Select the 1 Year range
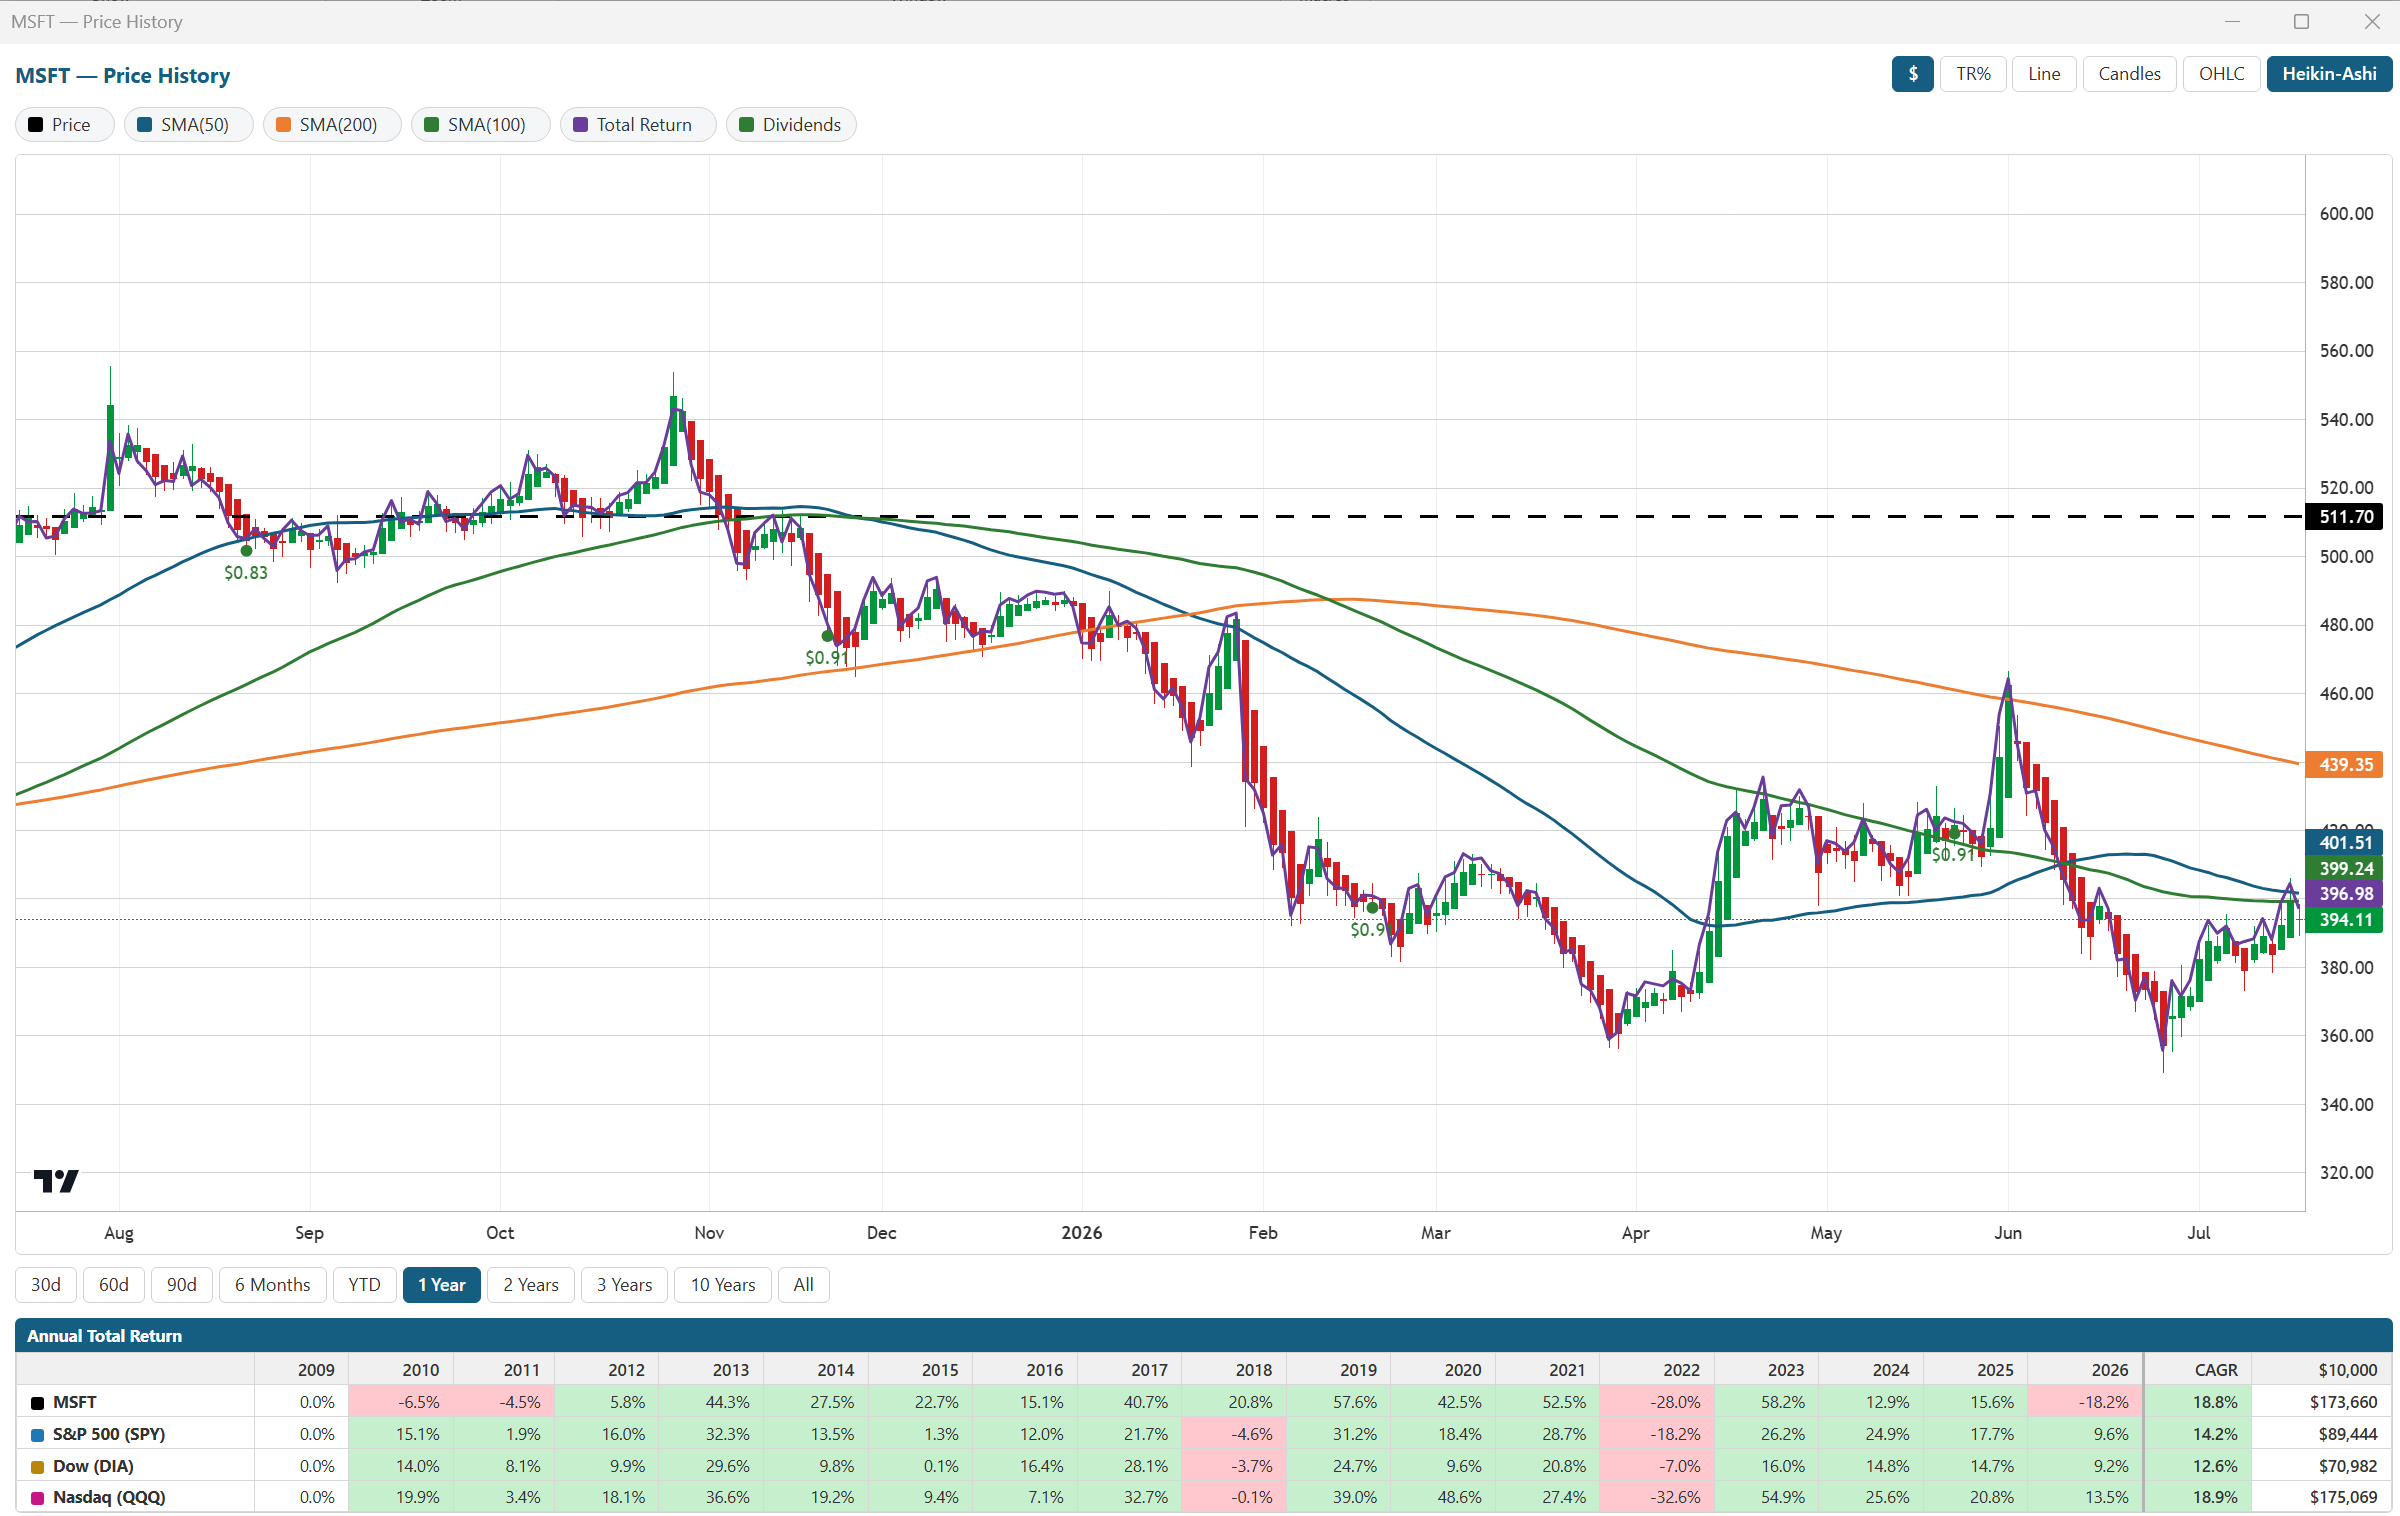2400x1516 pixels. [442, 1285]
